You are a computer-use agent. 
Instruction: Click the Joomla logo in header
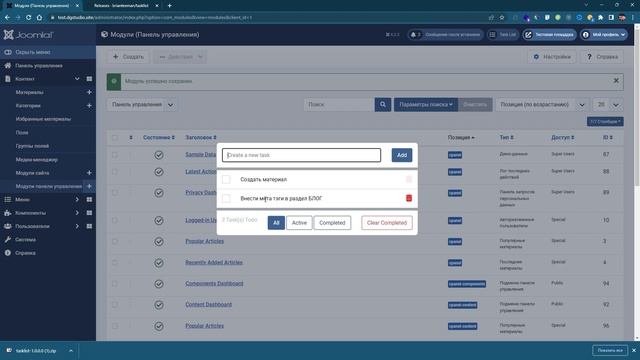[x=29, y=35]
